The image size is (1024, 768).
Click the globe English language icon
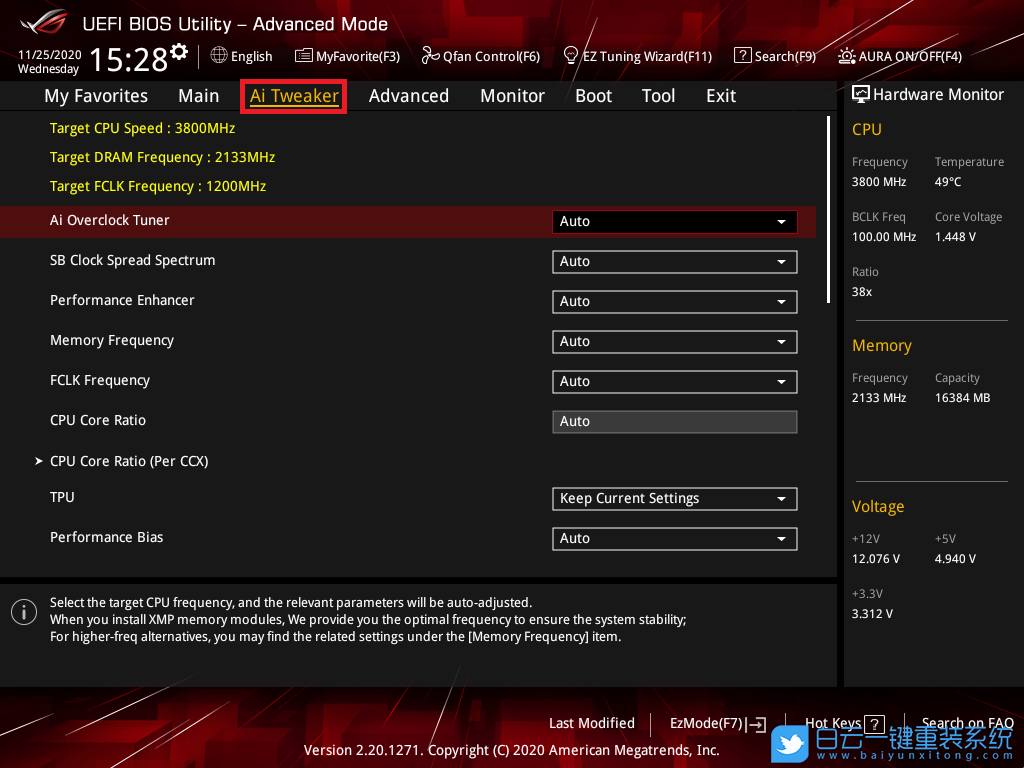(219, 56)
